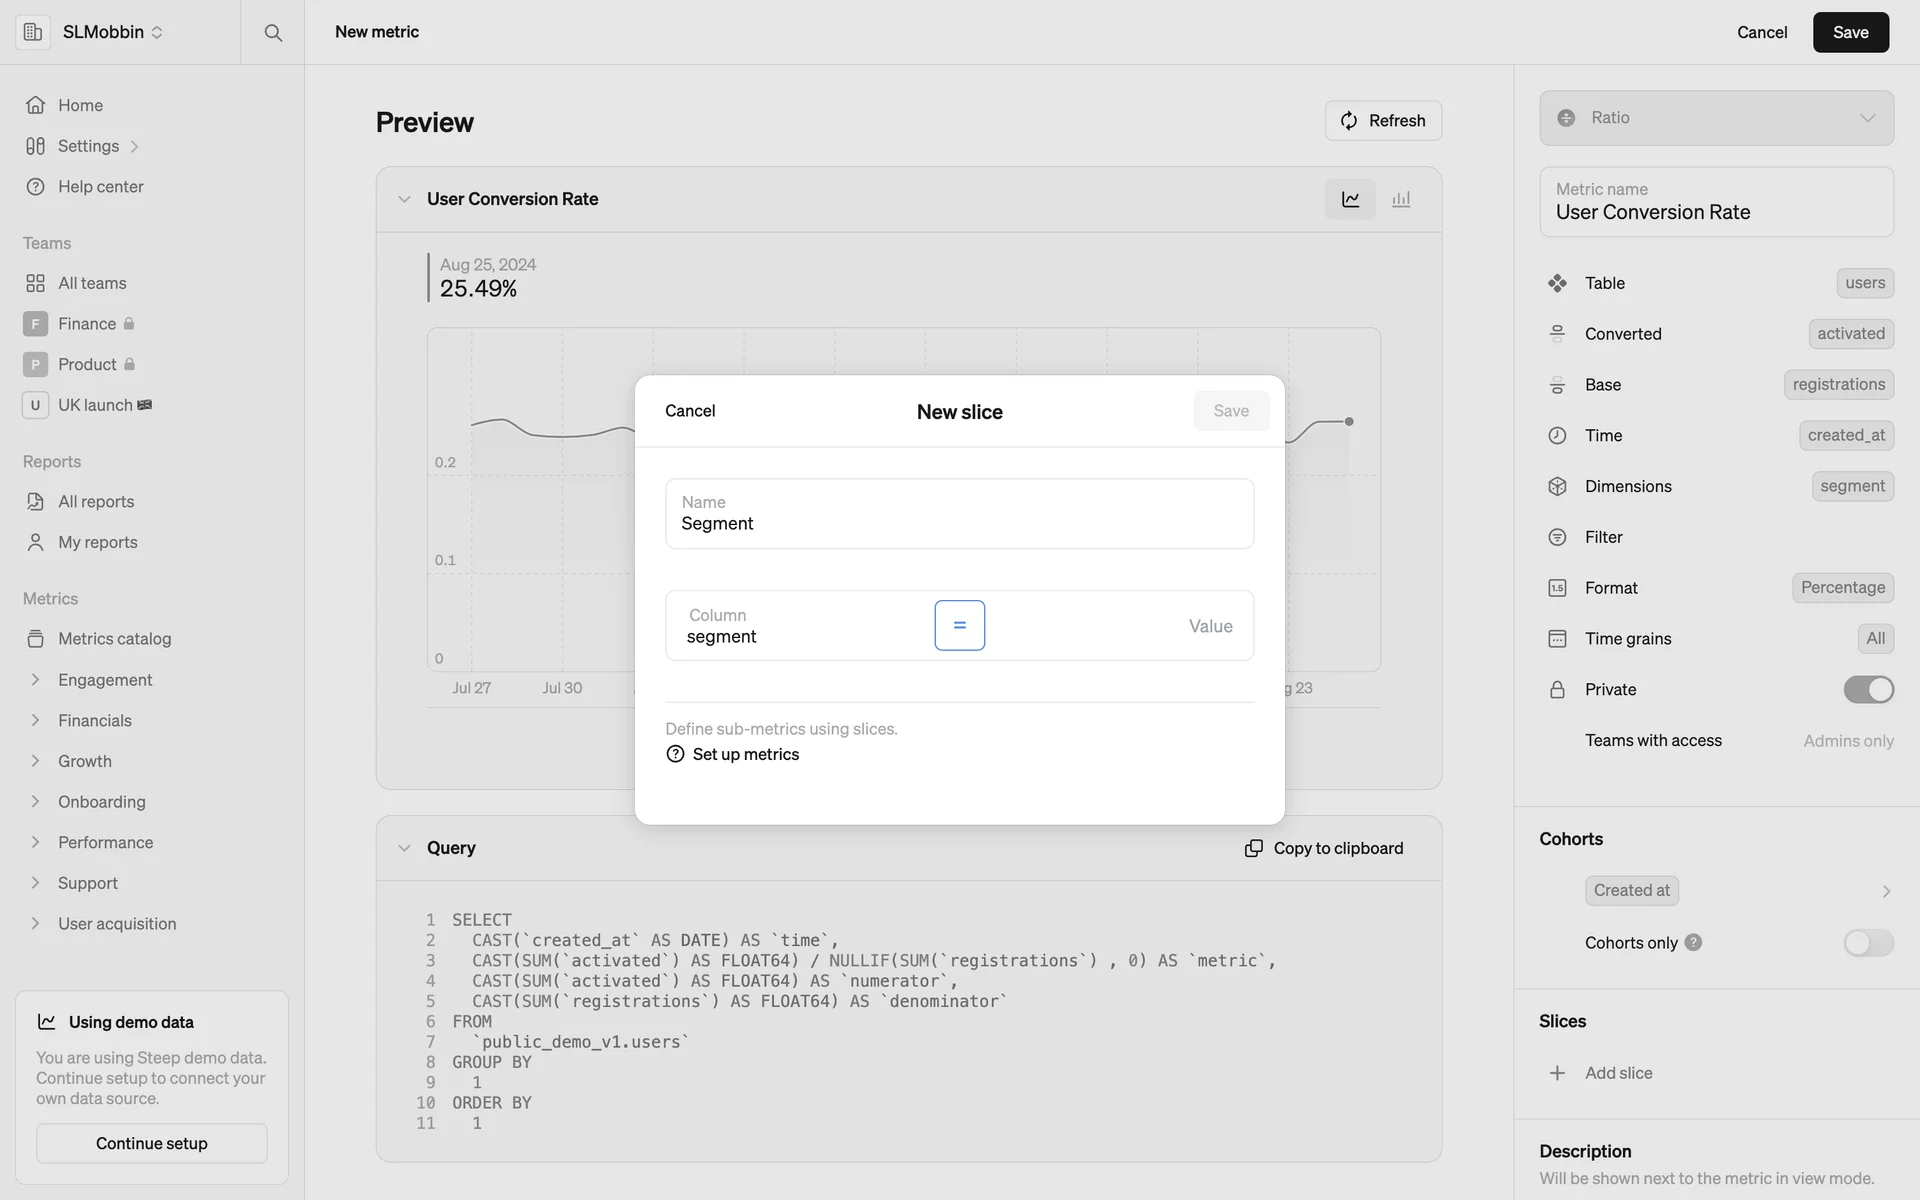The width and height of the screenshot is (1920, 1200).
Task: Go to the Home page
Action: click(80, 105)
